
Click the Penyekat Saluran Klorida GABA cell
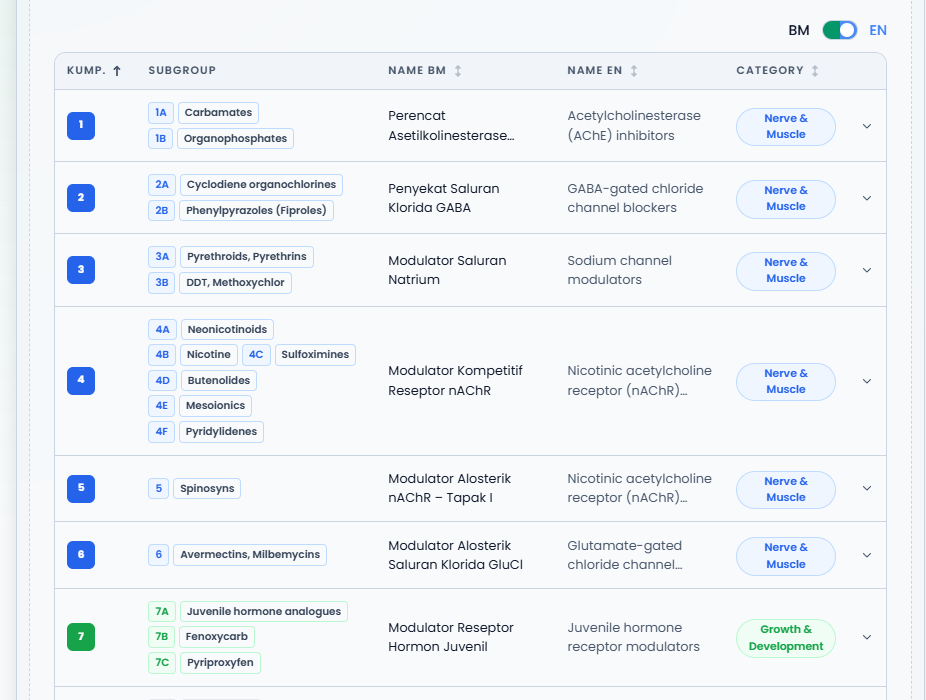[444, 198]
